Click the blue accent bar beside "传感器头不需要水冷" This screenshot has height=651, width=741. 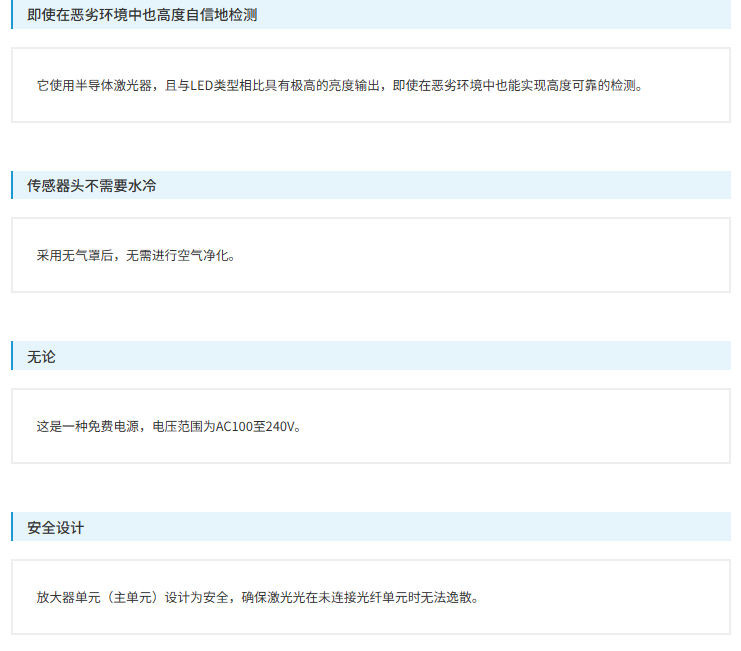[x=12, y=185]
